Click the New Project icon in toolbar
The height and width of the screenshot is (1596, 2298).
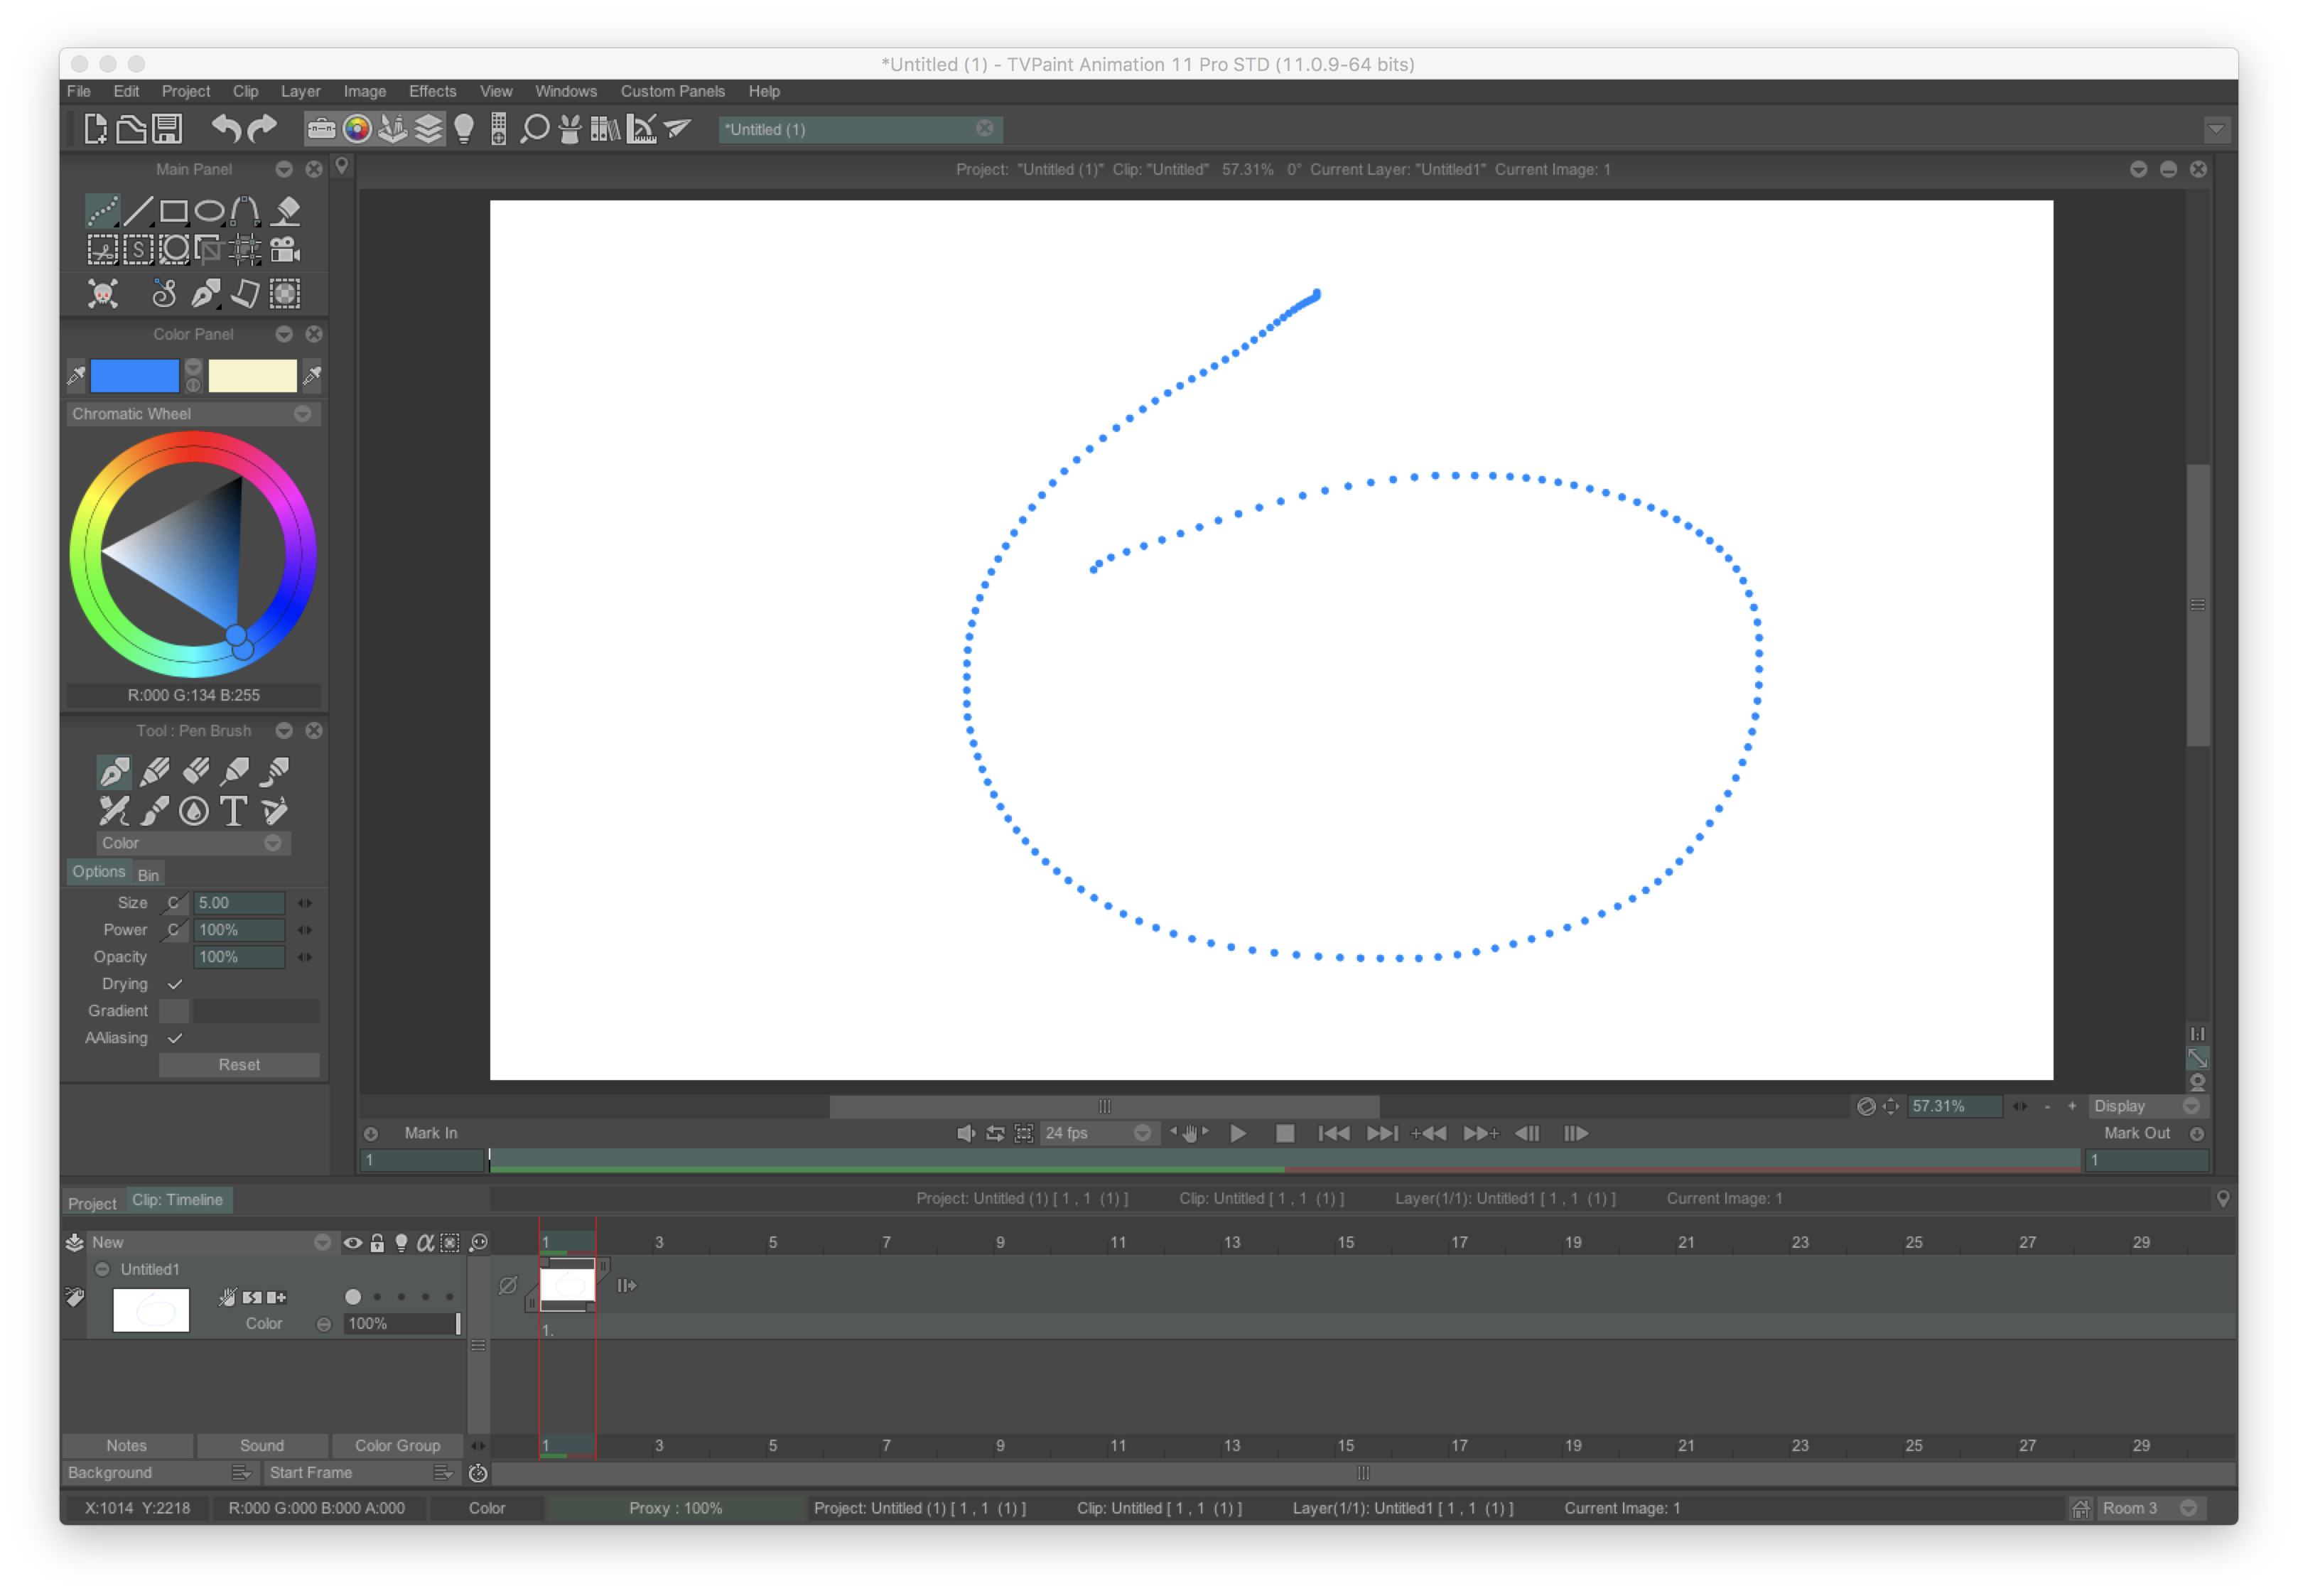click(95, 129)
